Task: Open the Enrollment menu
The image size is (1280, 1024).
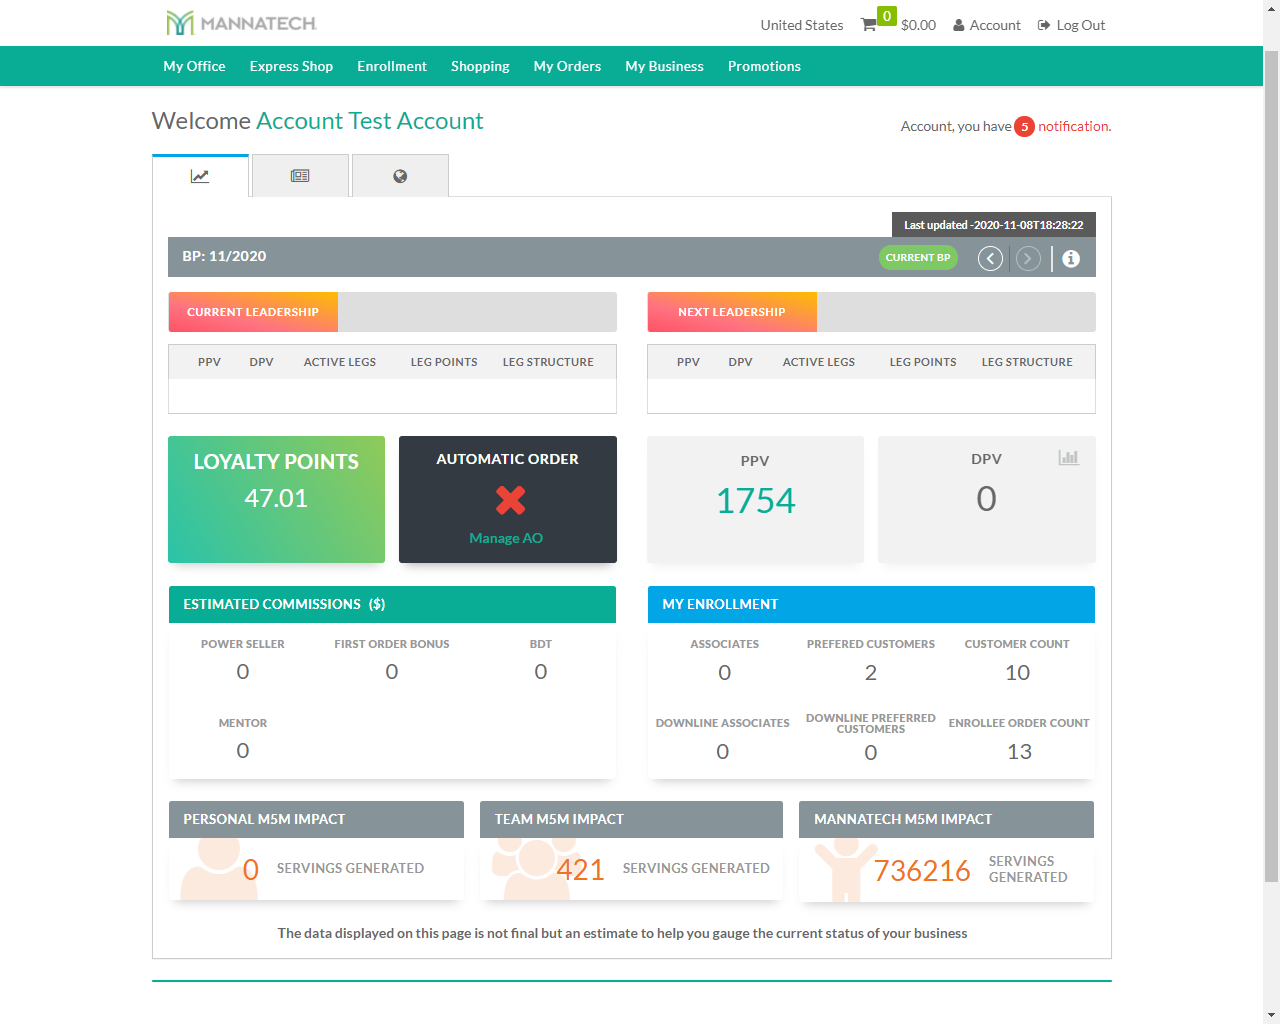Action: click(x=392, y=66)
